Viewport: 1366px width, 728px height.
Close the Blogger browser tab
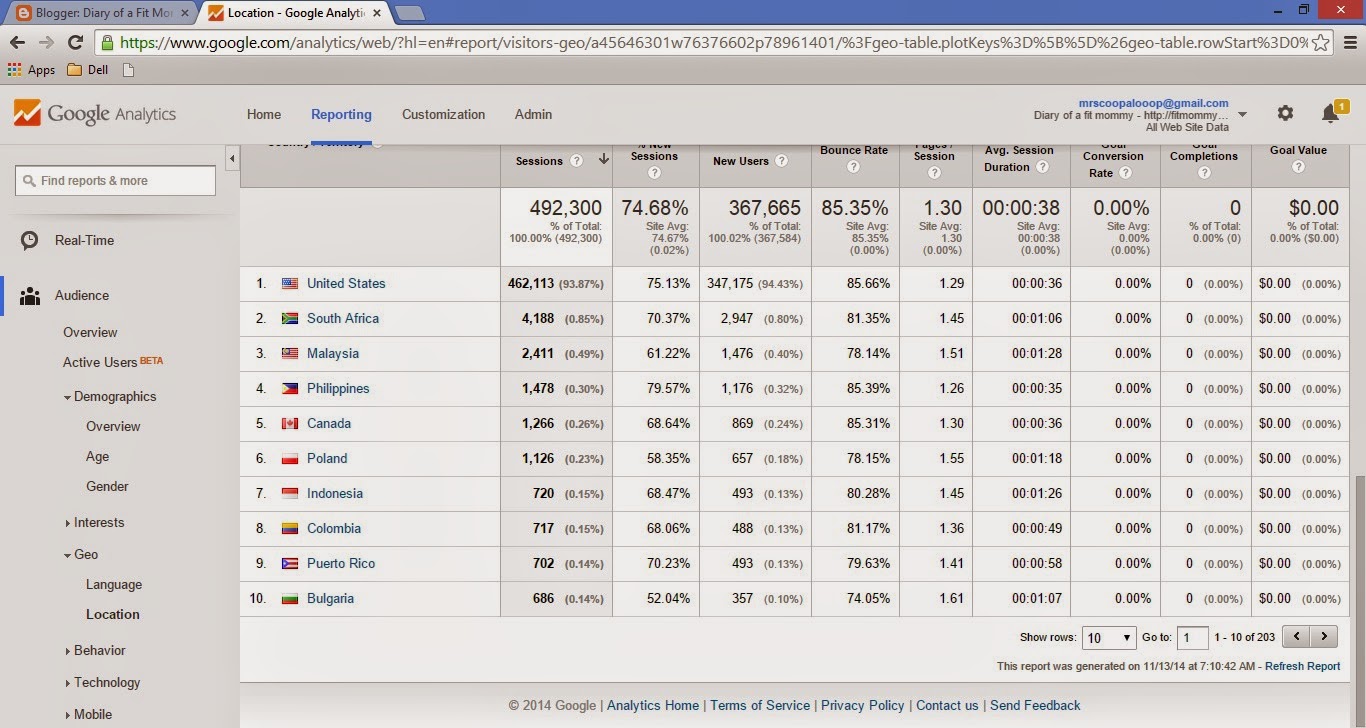[184, 13]
